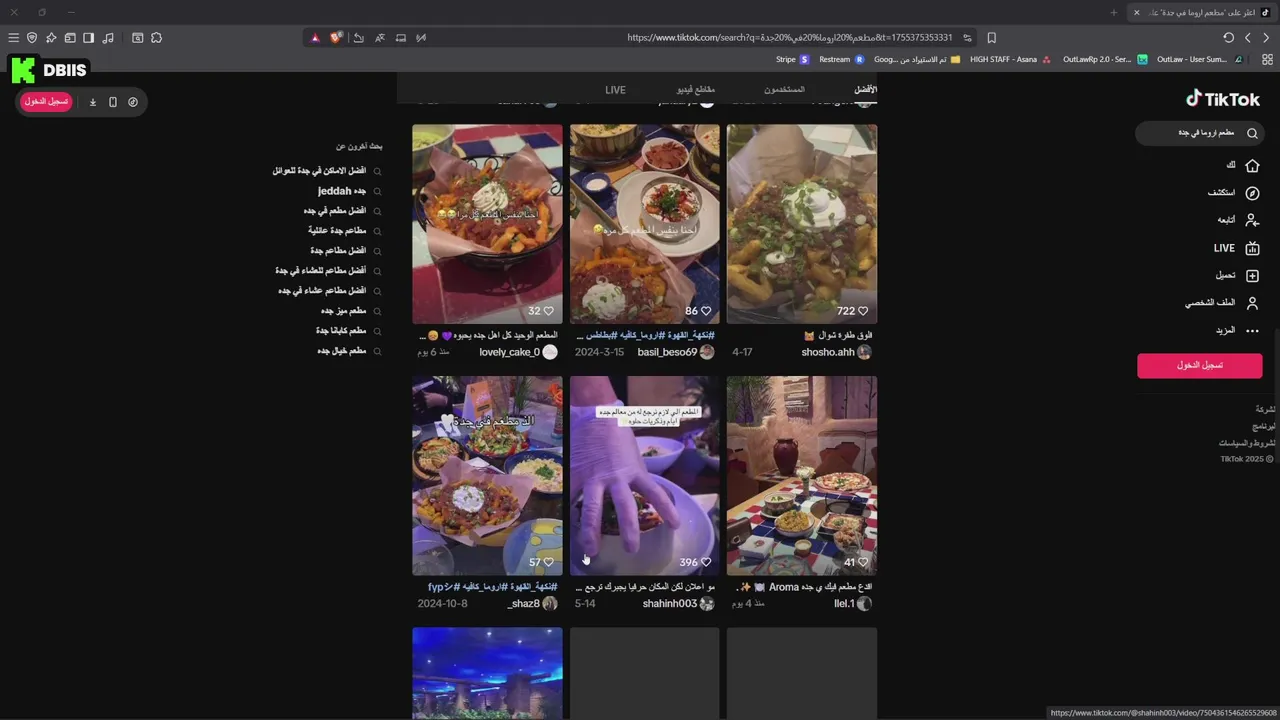Click the mobile phone icon near login
This screenshot has height=720, width=1280.
point(113,102)
